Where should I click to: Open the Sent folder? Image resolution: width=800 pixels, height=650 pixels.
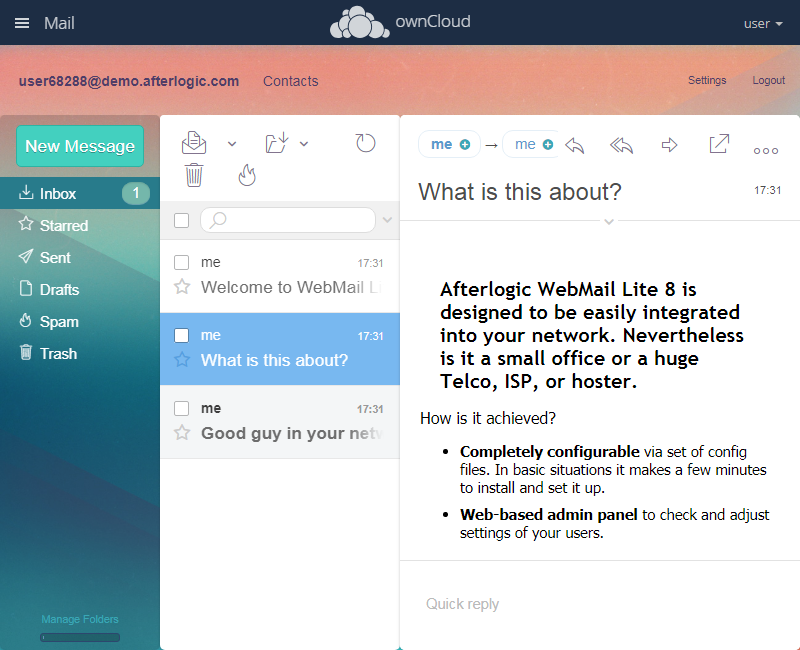point(55,258)
